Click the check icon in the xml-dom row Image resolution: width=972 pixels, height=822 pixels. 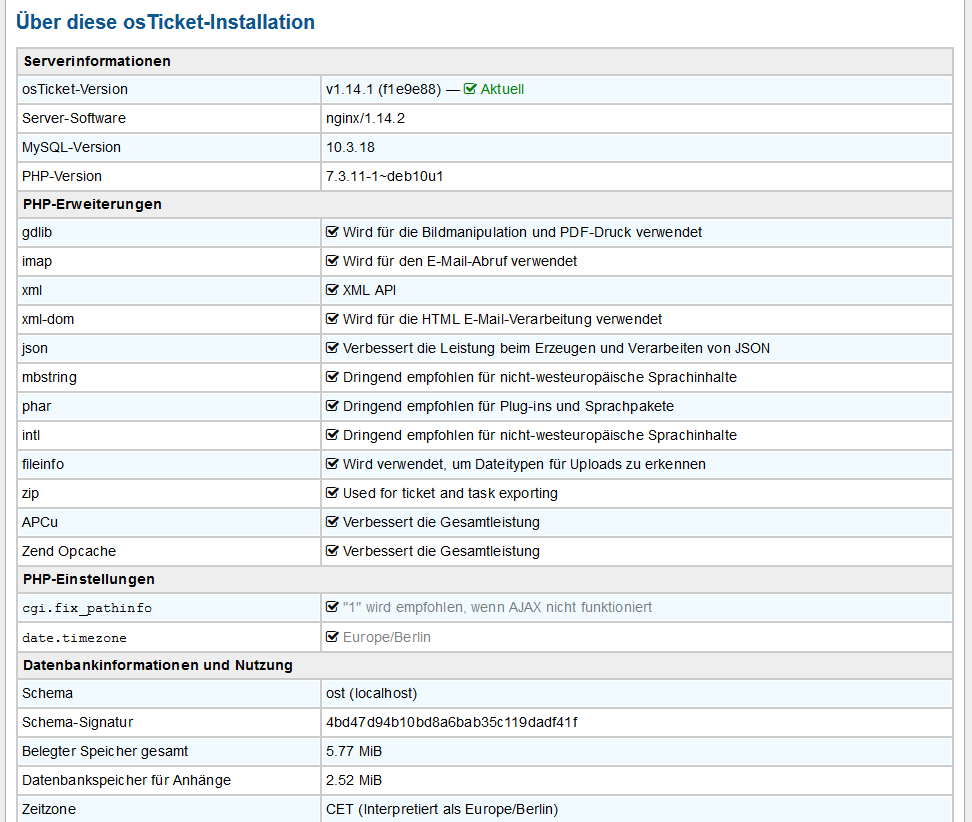(x=332, y=319)
